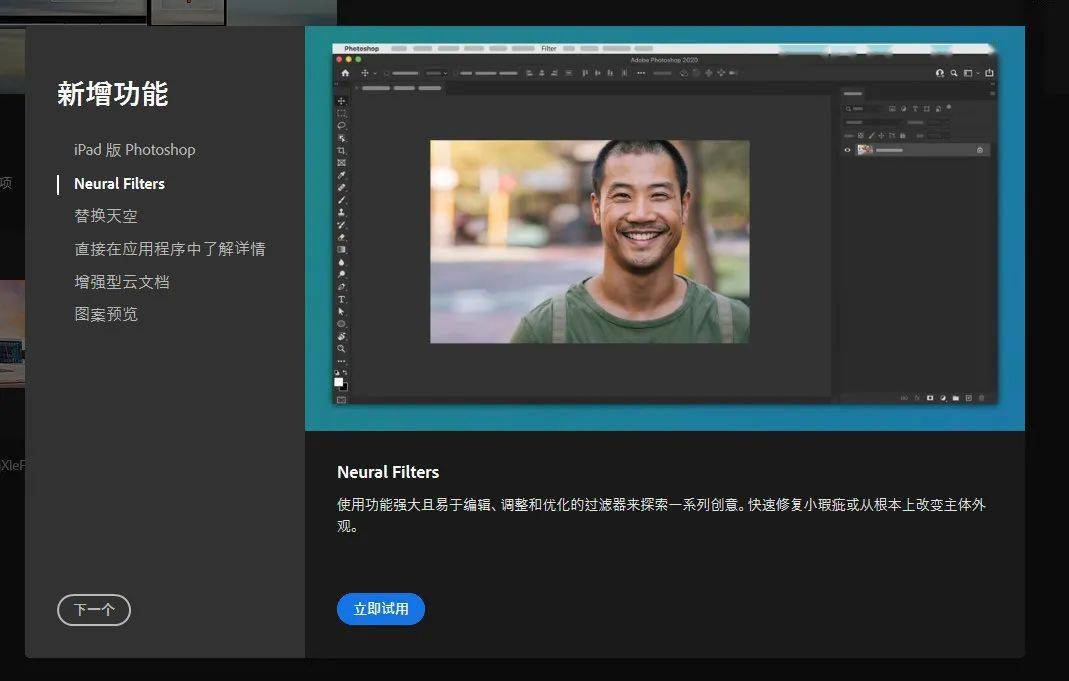The image size is (1069, 681).
Task: Open the Filter menu in the preview menu bar
Action: pos(549,48)
